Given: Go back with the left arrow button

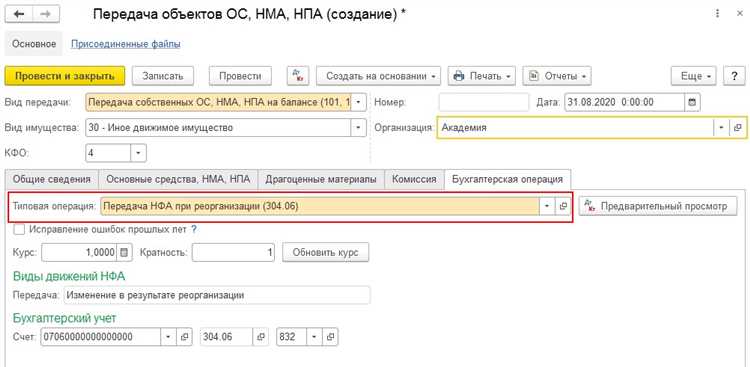Looking at the screenshot, I should pyautogui.click(x=20, y=14).
